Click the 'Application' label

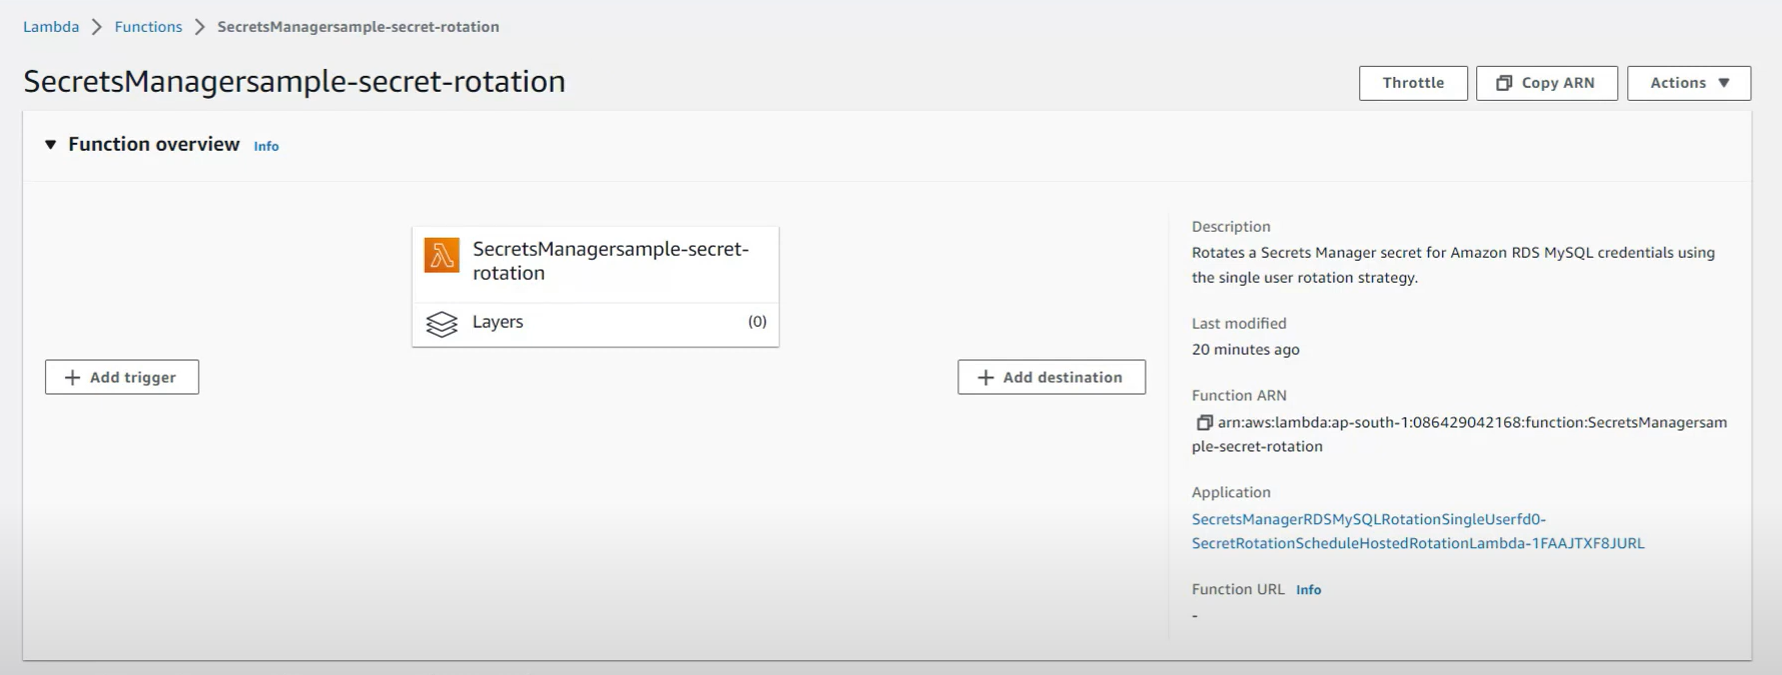[x=1230, y=492]
